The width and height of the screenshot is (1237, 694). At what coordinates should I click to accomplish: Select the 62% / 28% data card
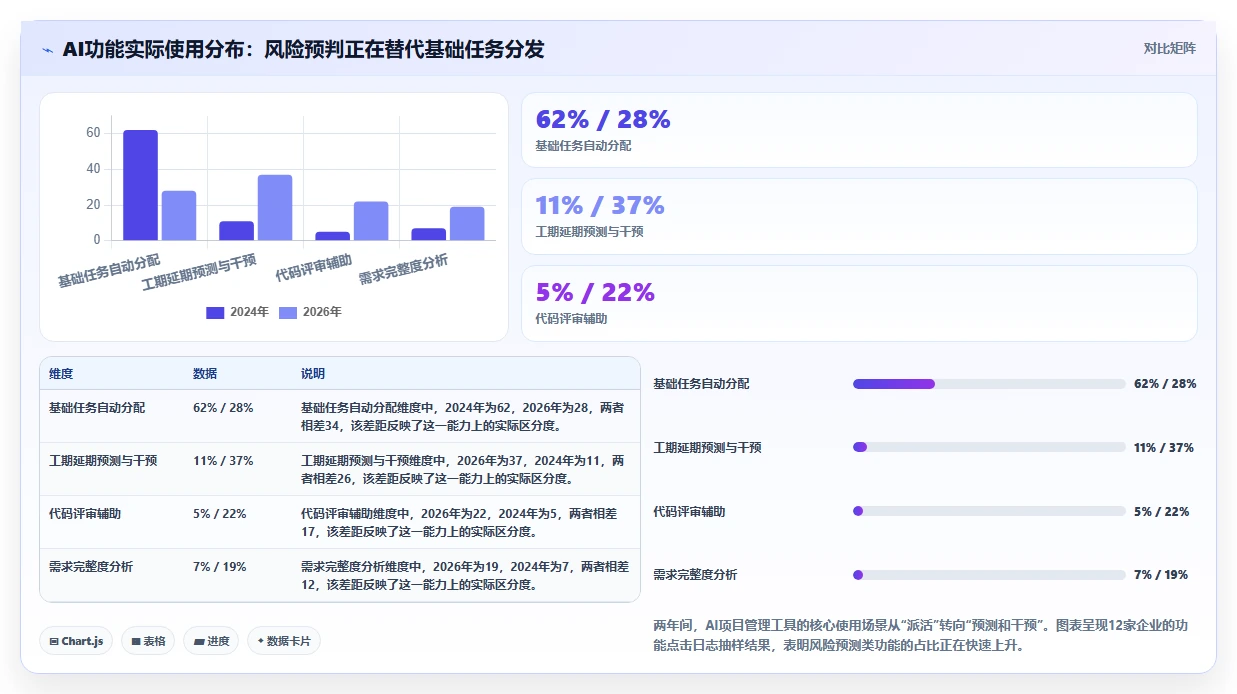tap(859, 130)
